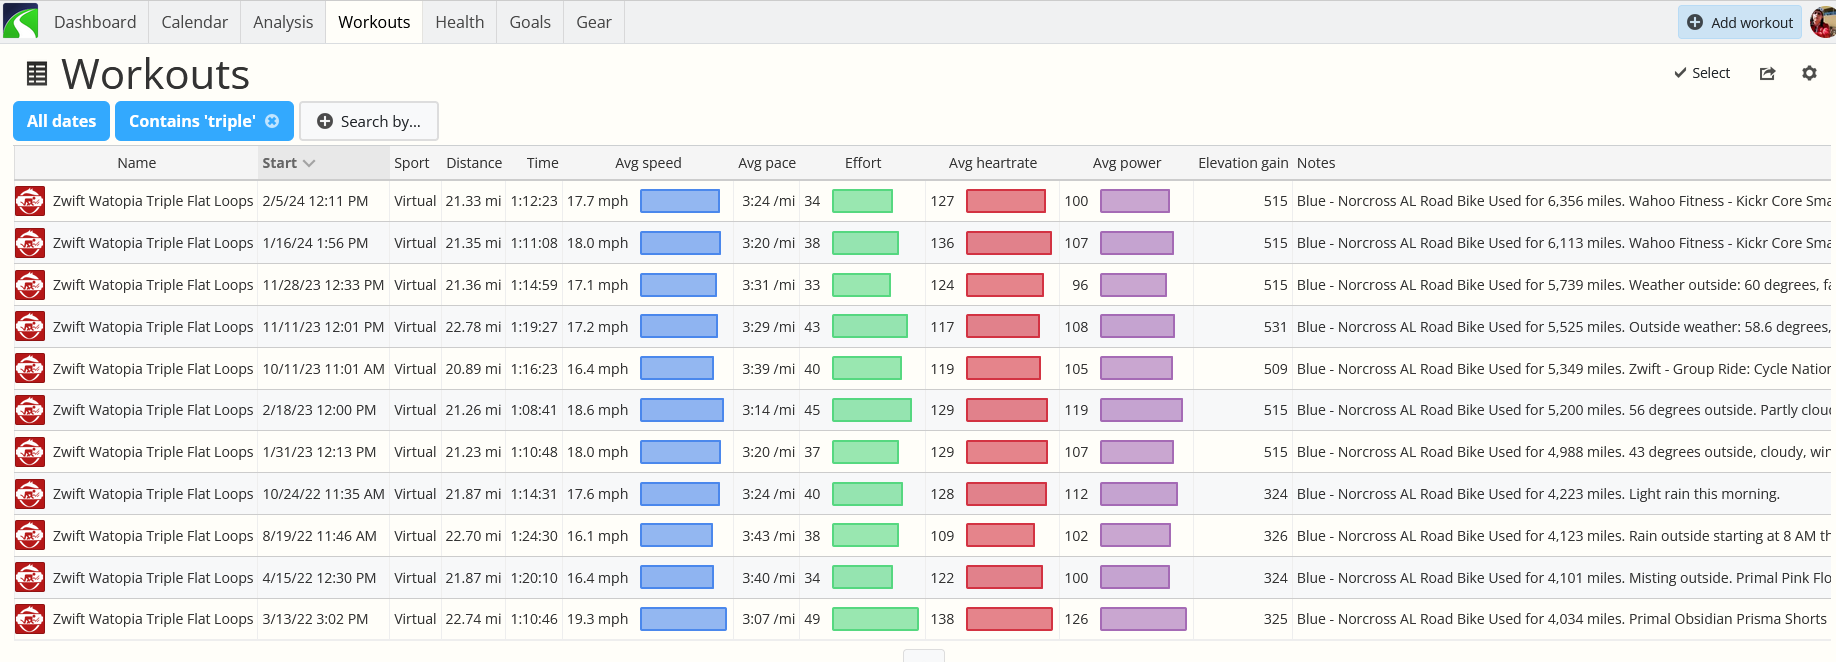This screenshot has height=662, width=1836.
Task: Go to the Gear tab
Action: (594, 22)
